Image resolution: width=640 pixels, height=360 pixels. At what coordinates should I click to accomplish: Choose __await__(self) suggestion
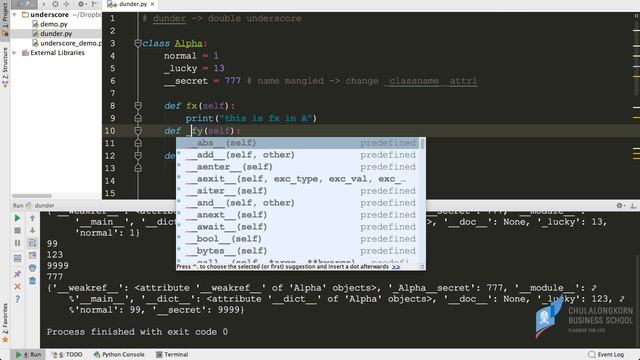pos(298,227)
